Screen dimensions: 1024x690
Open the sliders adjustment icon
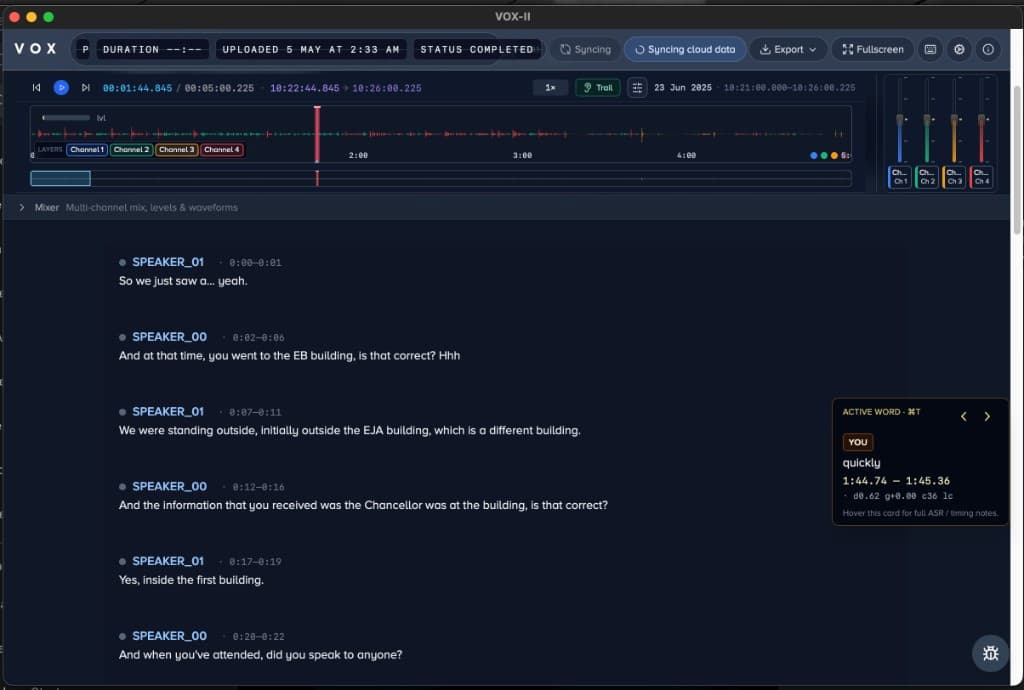coord(637,87)
